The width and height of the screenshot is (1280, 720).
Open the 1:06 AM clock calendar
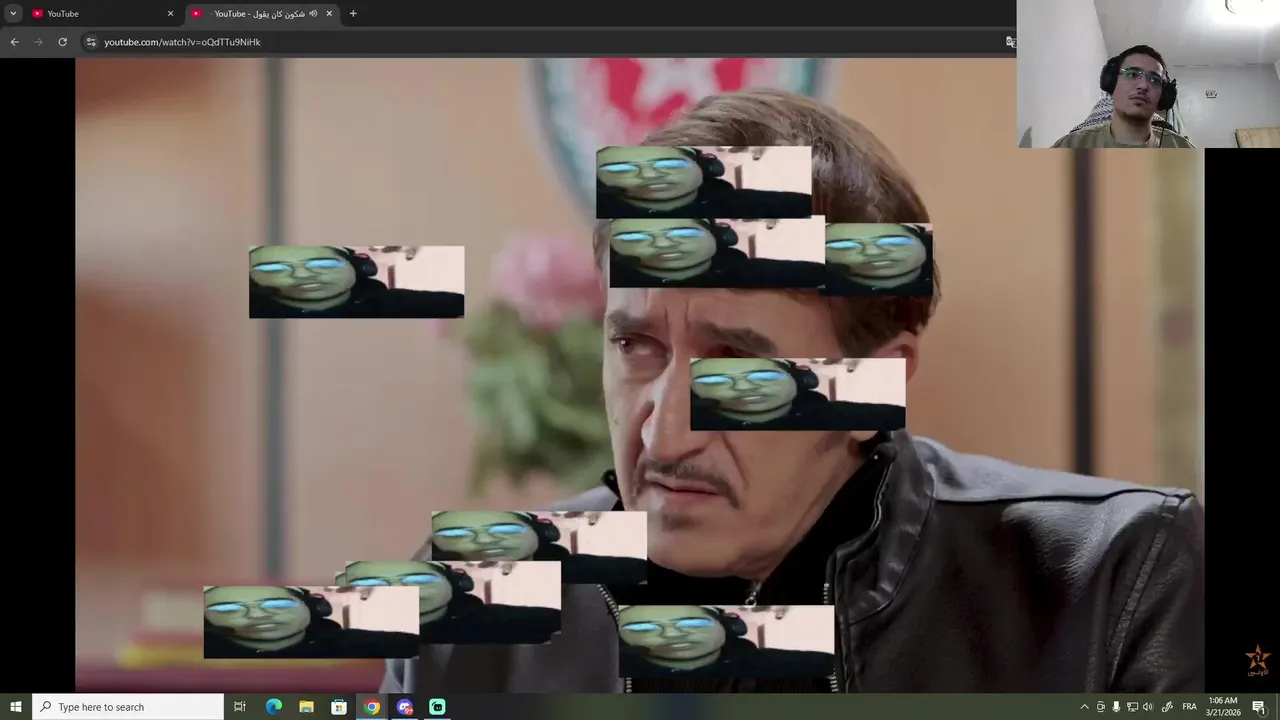[x=1223, y=707]
